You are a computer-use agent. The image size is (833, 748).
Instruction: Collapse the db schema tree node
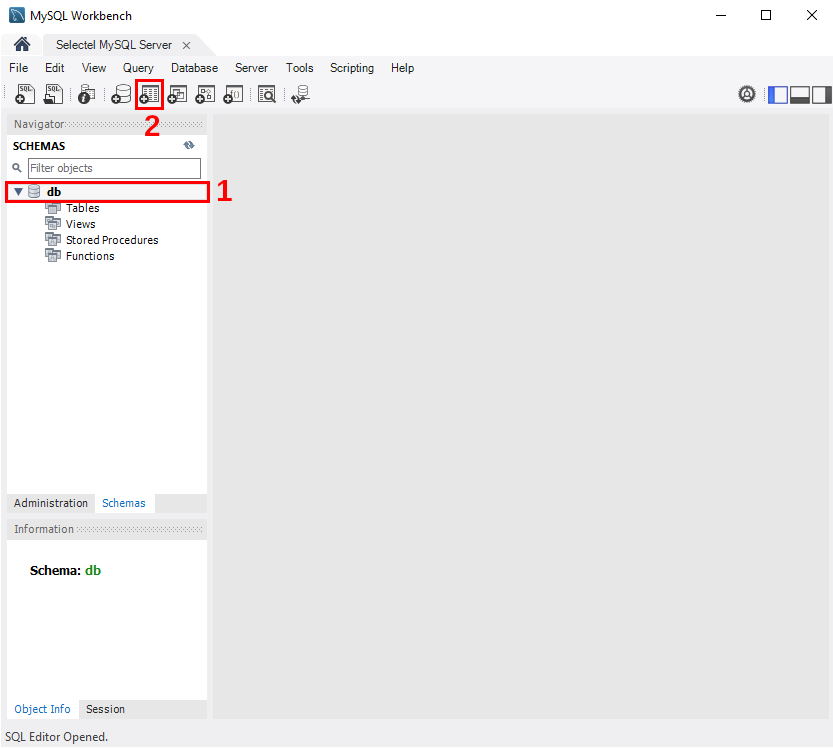point(19,191)
